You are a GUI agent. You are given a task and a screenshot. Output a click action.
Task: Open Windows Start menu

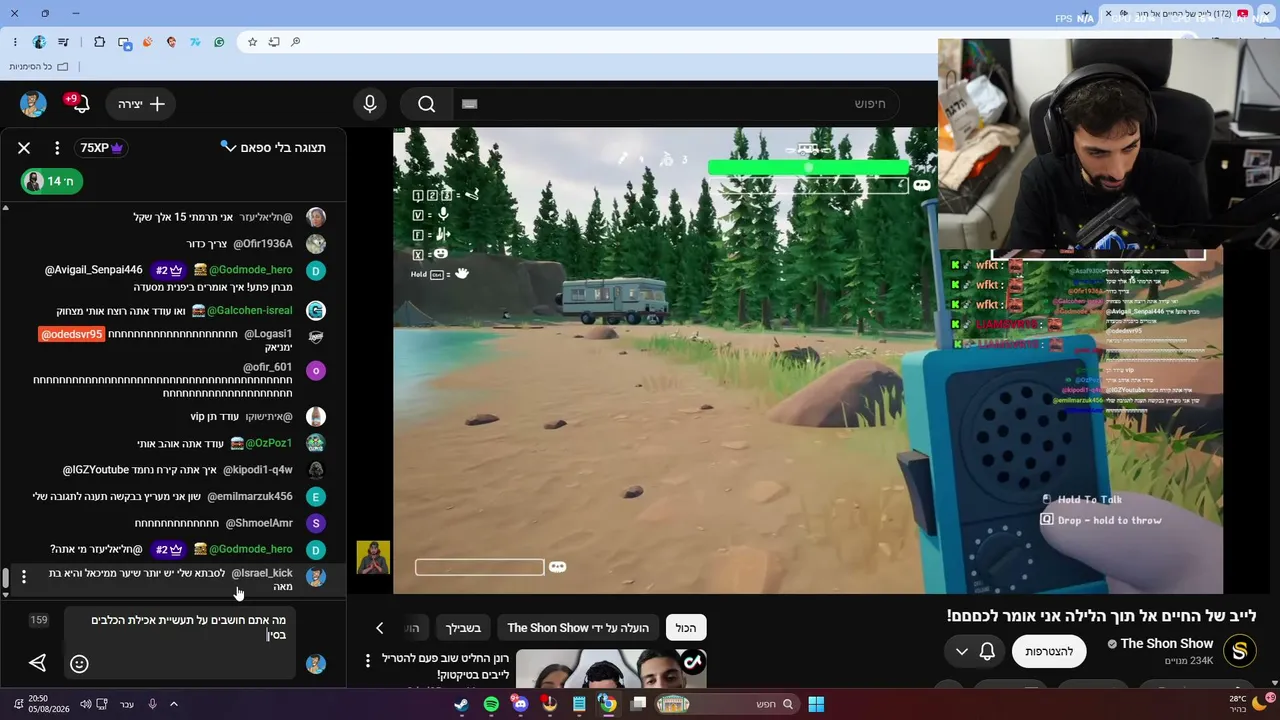(816, 705)
